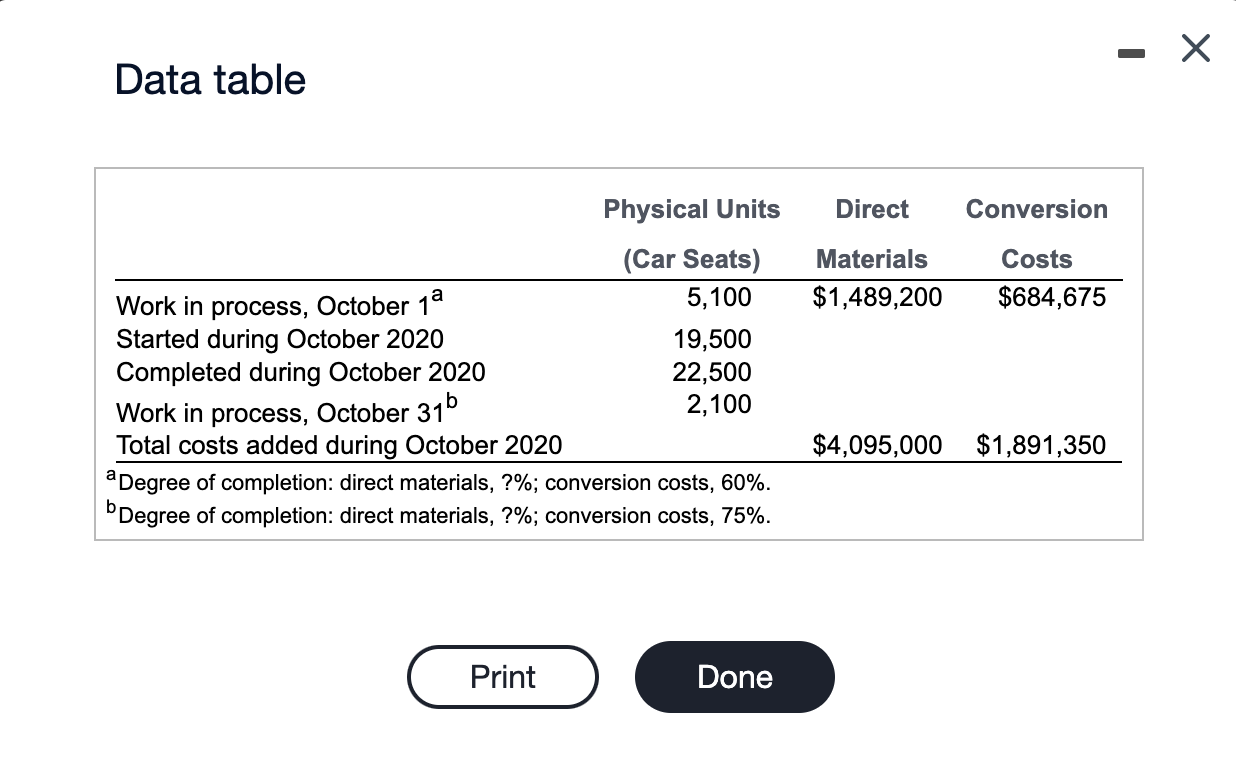This screenshot has width=1236, height=778.
Task: Select the Completed during October 2020 row
Action: pos(301,372)
